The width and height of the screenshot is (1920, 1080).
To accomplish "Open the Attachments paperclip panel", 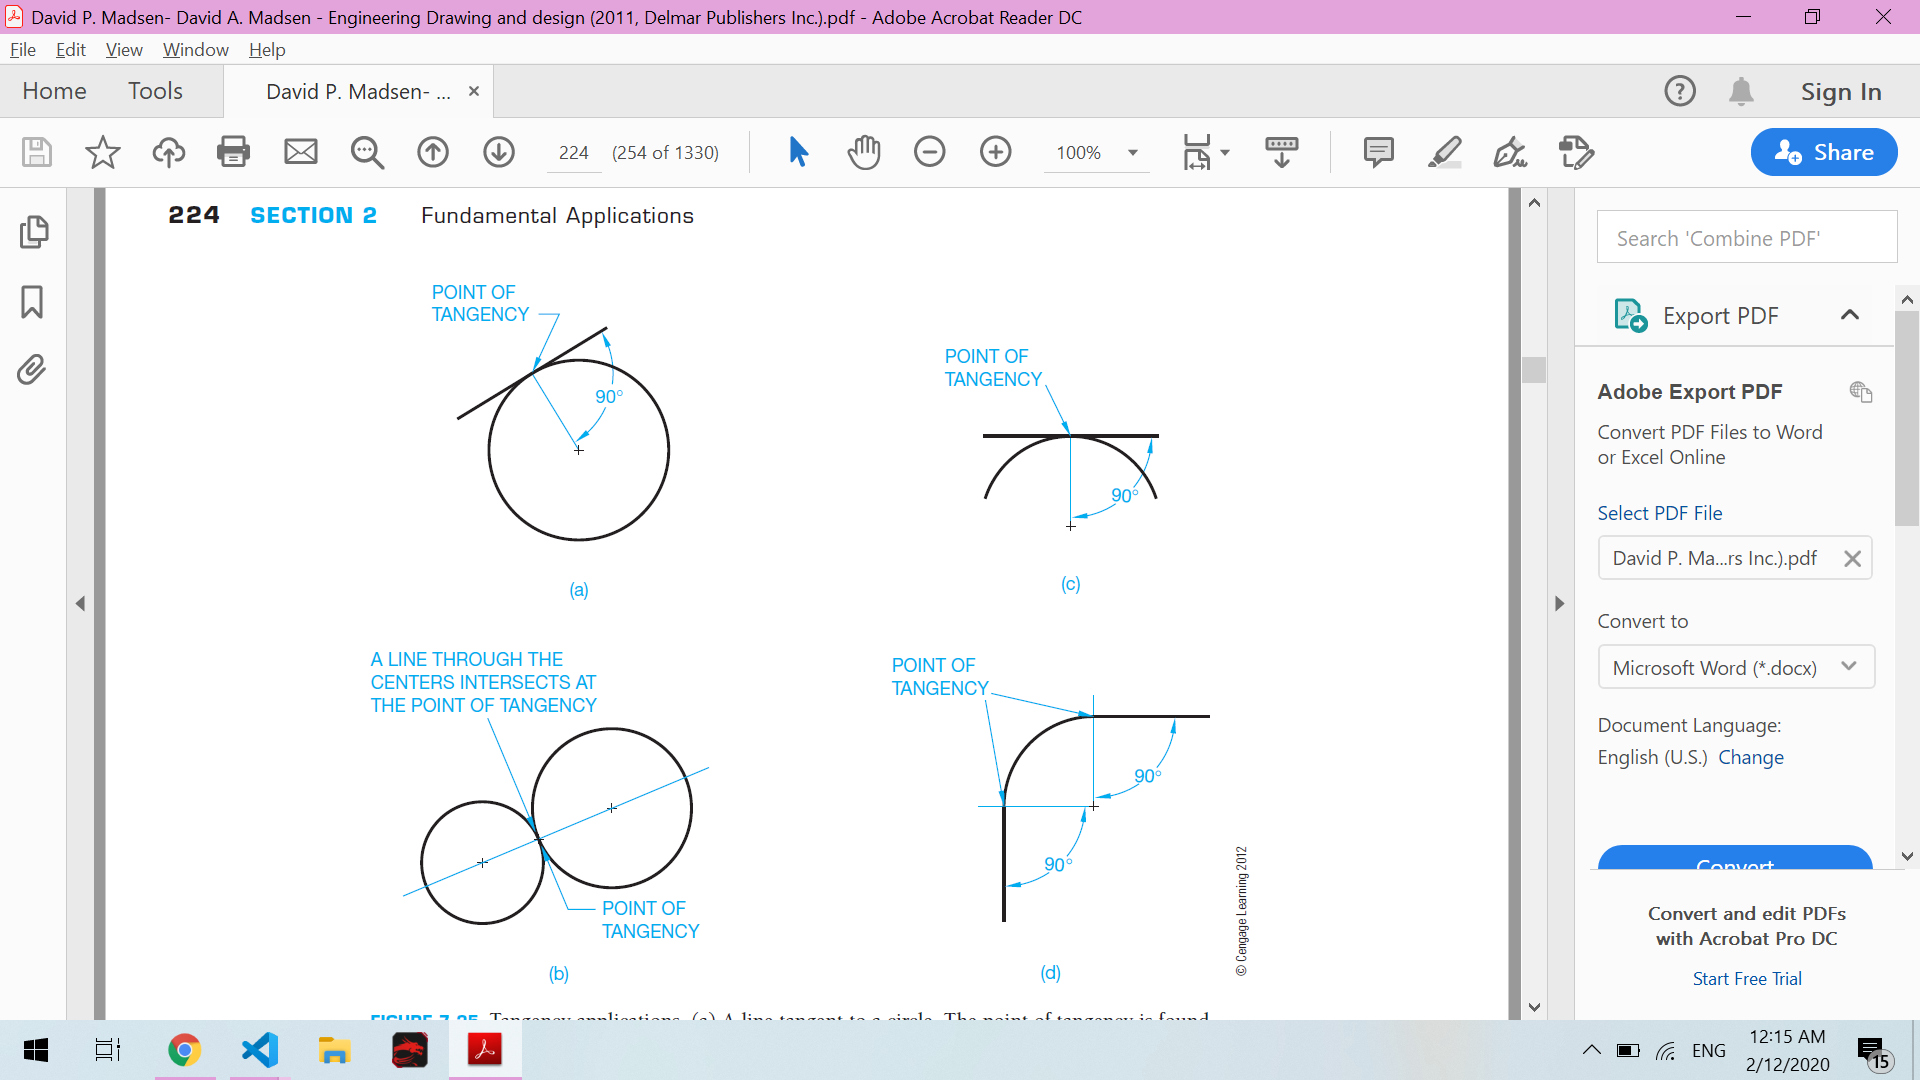I will tap(32, 370).
